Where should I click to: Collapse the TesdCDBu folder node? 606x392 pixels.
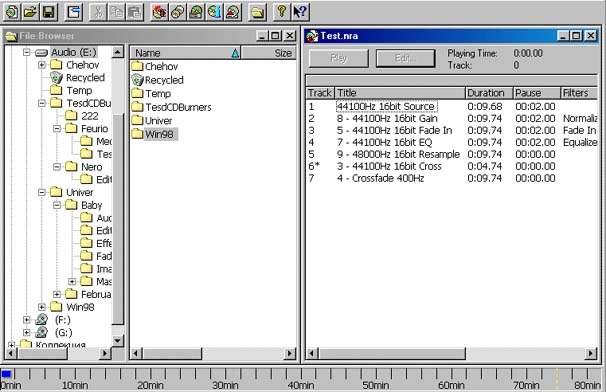(42, 103)
